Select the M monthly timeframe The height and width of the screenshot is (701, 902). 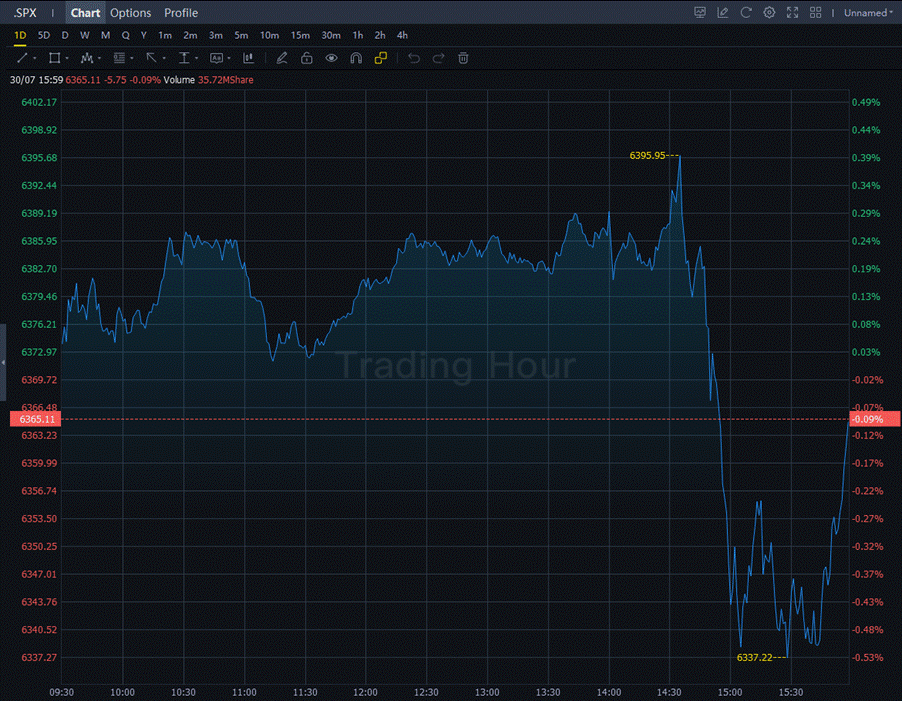tap(105, 36)
